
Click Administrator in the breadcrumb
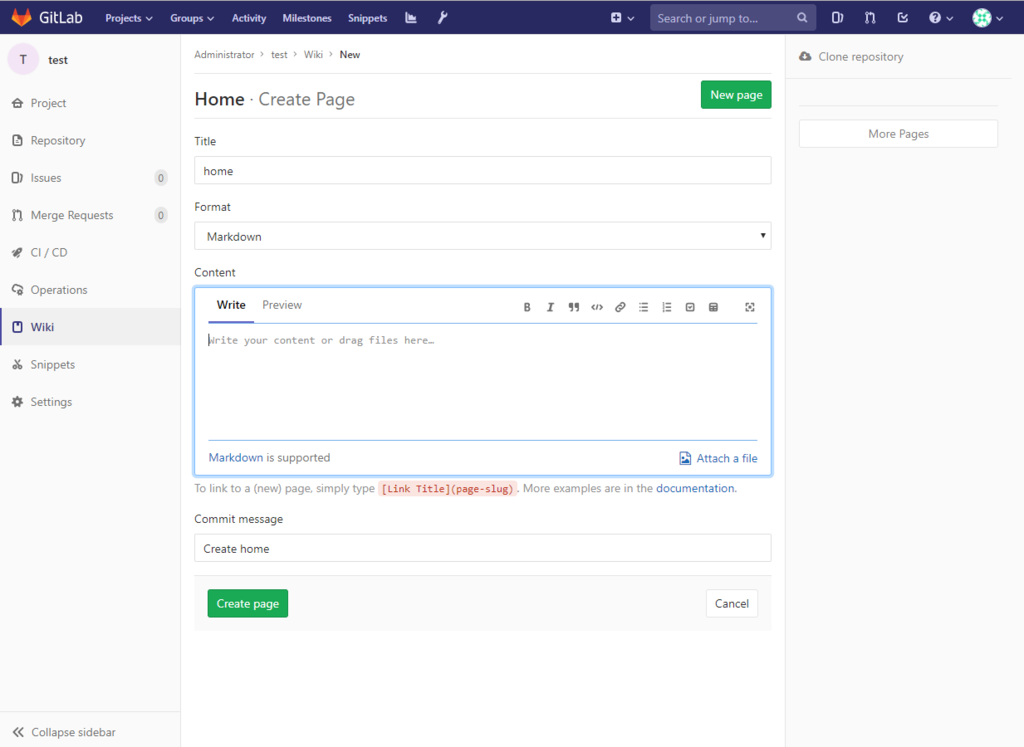coord(224,55)
